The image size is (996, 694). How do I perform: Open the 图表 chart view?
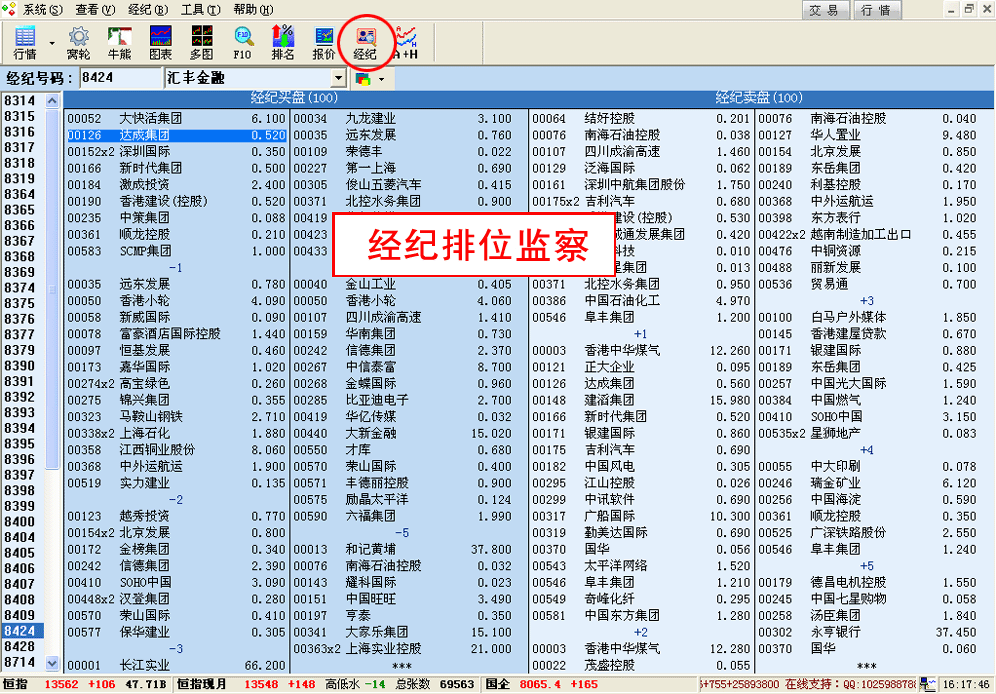tap(160, 42)
